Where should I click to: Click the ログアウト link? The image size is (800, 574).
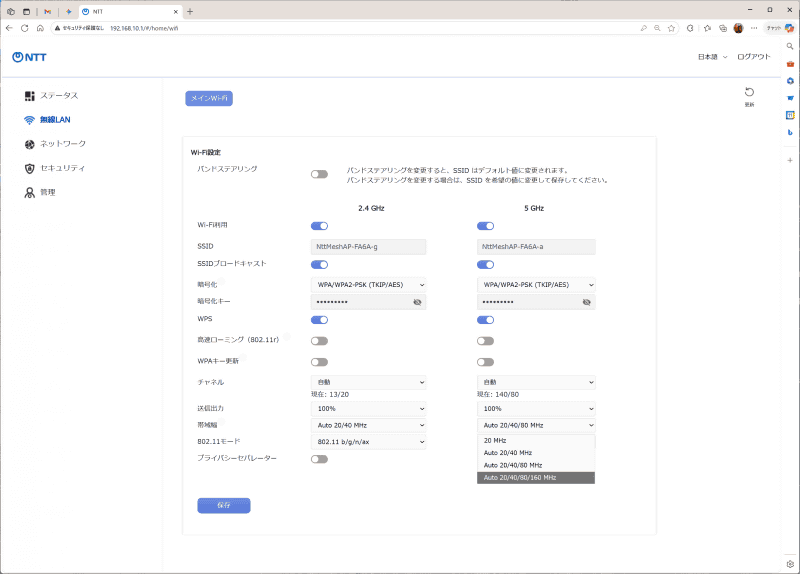(754, 57)
